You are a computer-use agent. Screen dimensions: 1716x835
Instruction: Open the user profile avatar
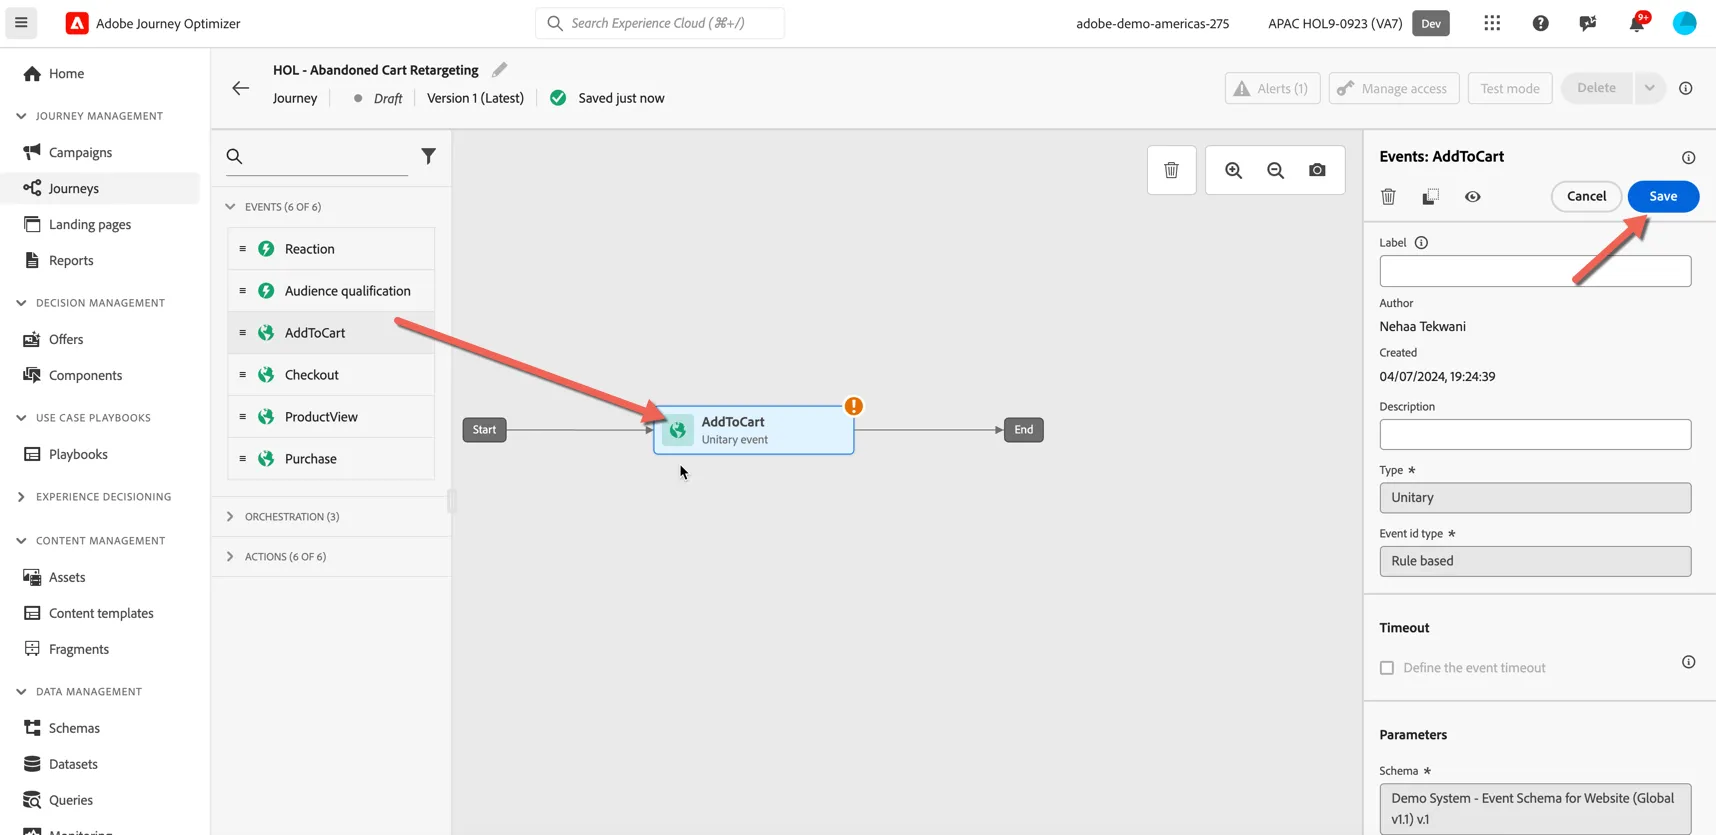pos(1685,23)
